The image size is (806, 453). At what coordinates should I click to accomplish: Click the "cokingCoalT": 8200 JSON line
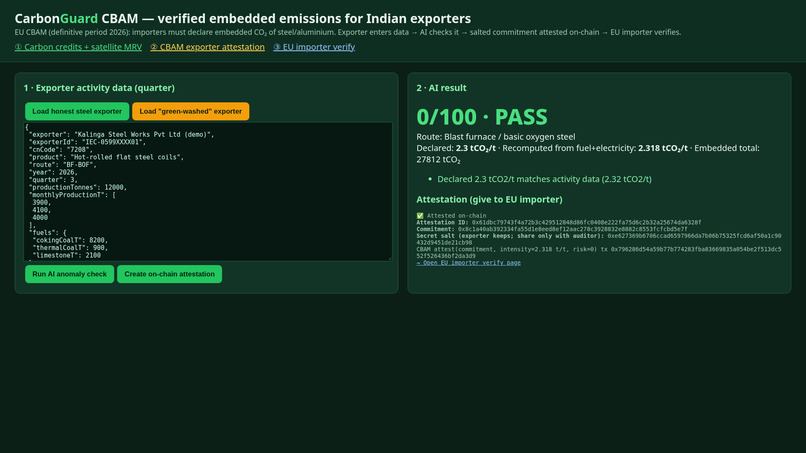coord(70,240)
